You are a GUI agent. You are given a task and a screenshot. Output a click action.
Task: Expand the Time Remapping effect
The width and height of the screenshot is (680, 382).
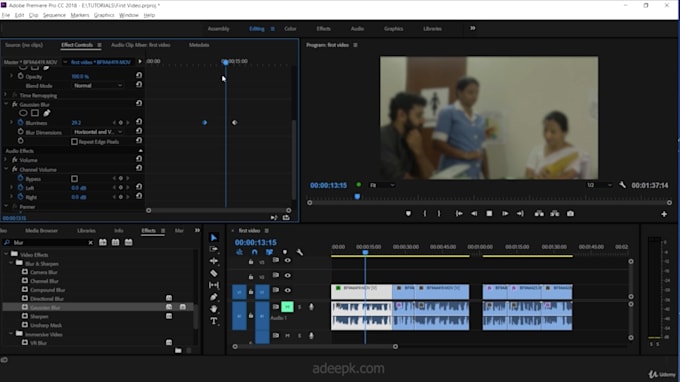(x=6, y=95)
